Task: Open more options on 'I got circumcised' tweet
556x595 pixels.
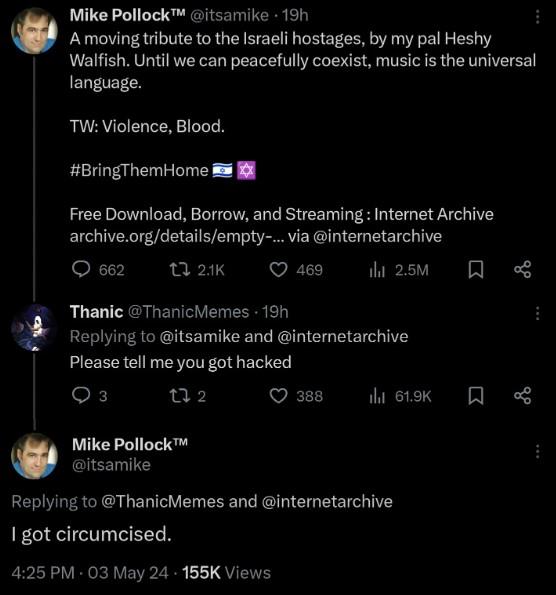Action: (537, 452)
